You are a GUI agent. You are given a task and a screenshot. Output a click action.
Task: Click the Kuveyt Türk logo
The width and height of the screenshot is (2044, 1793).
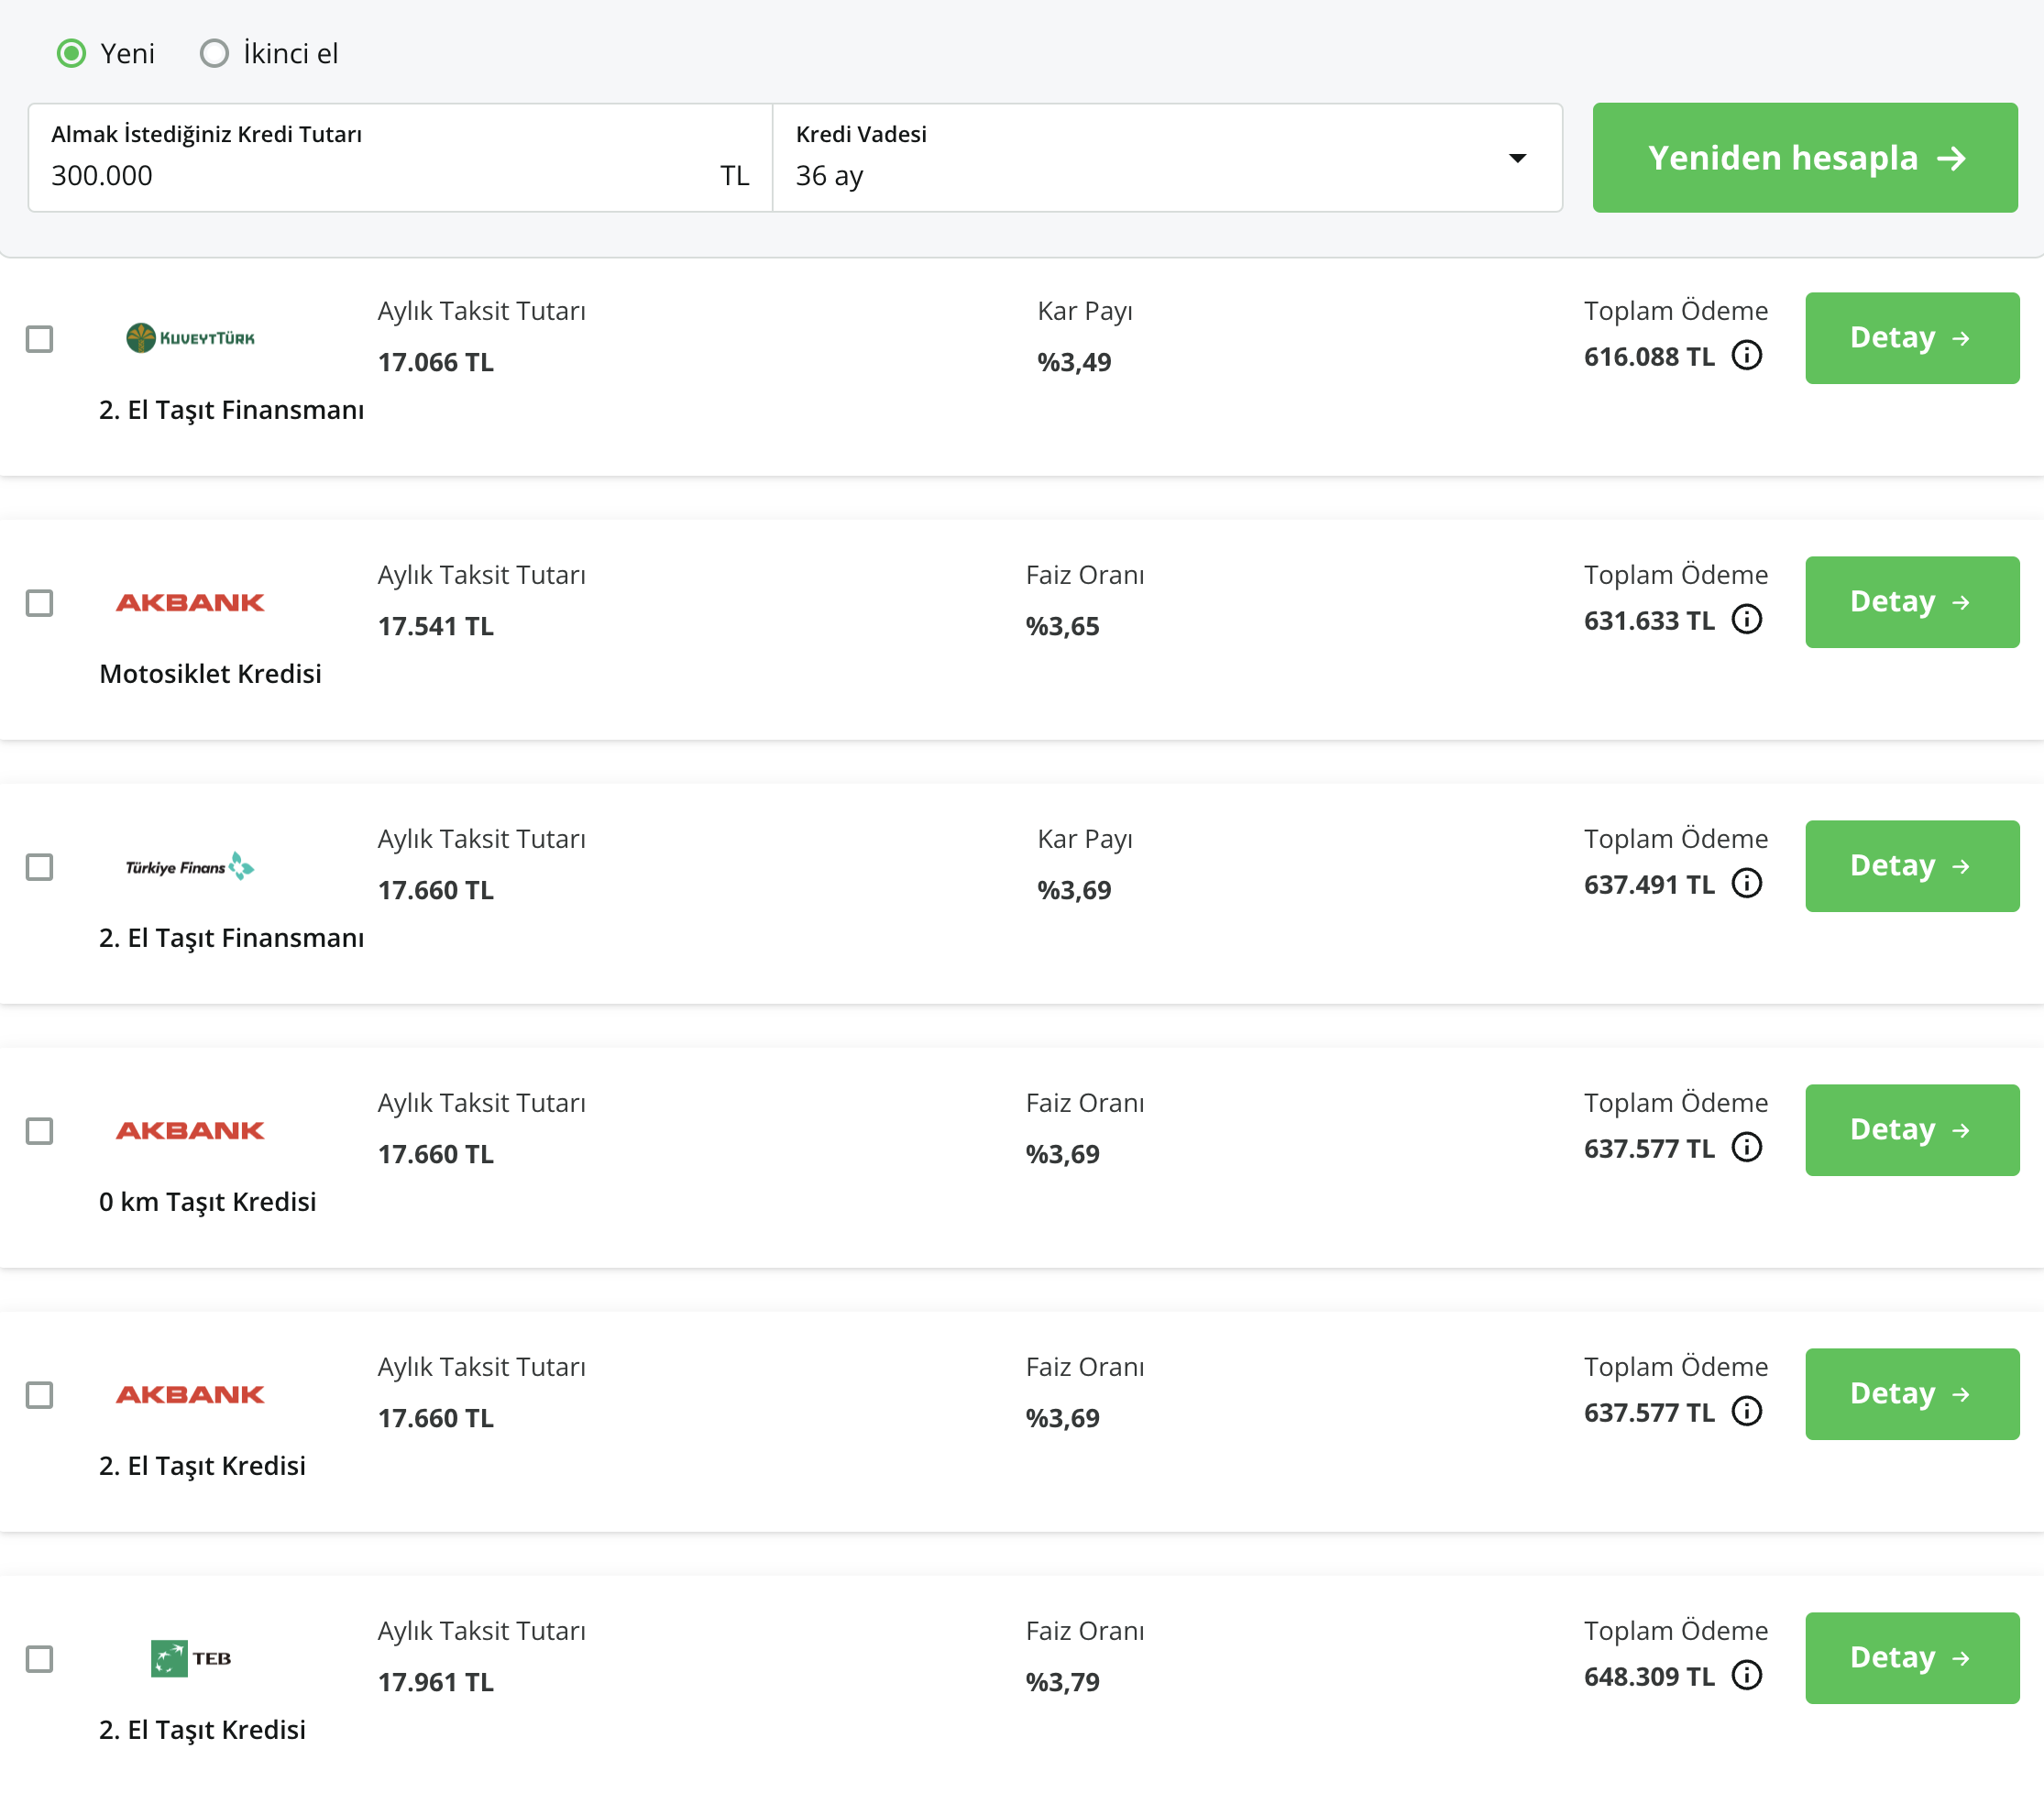coord(190,338)
